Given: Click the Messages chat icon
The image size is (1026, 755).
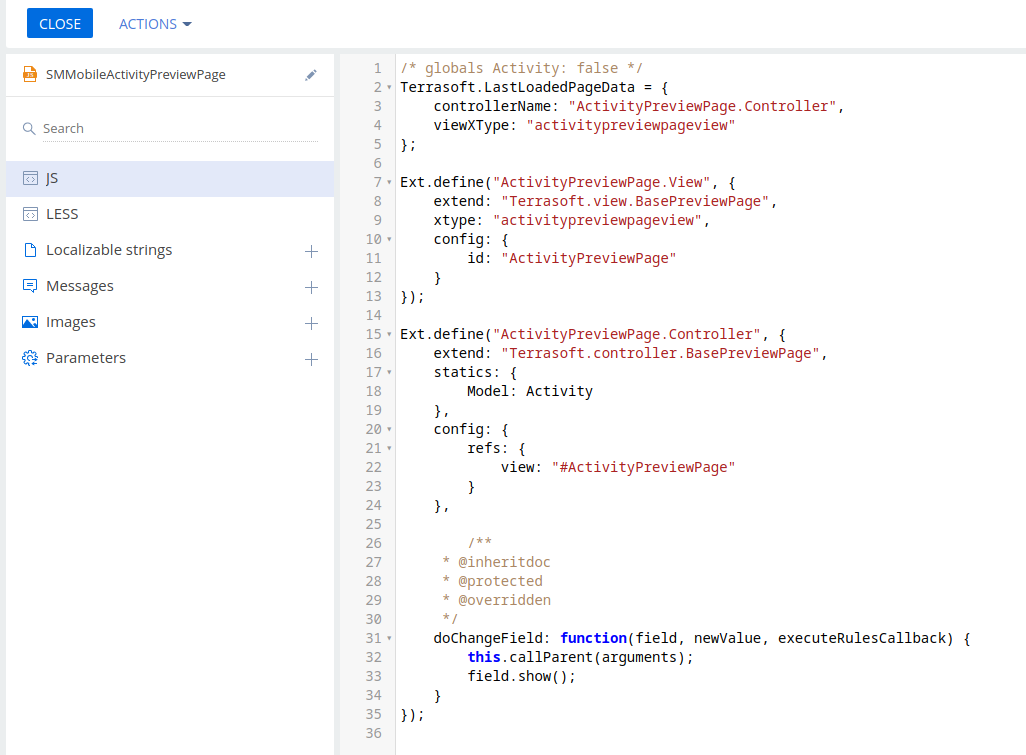Looking at the screenshot, I should (x=30, y=286).
